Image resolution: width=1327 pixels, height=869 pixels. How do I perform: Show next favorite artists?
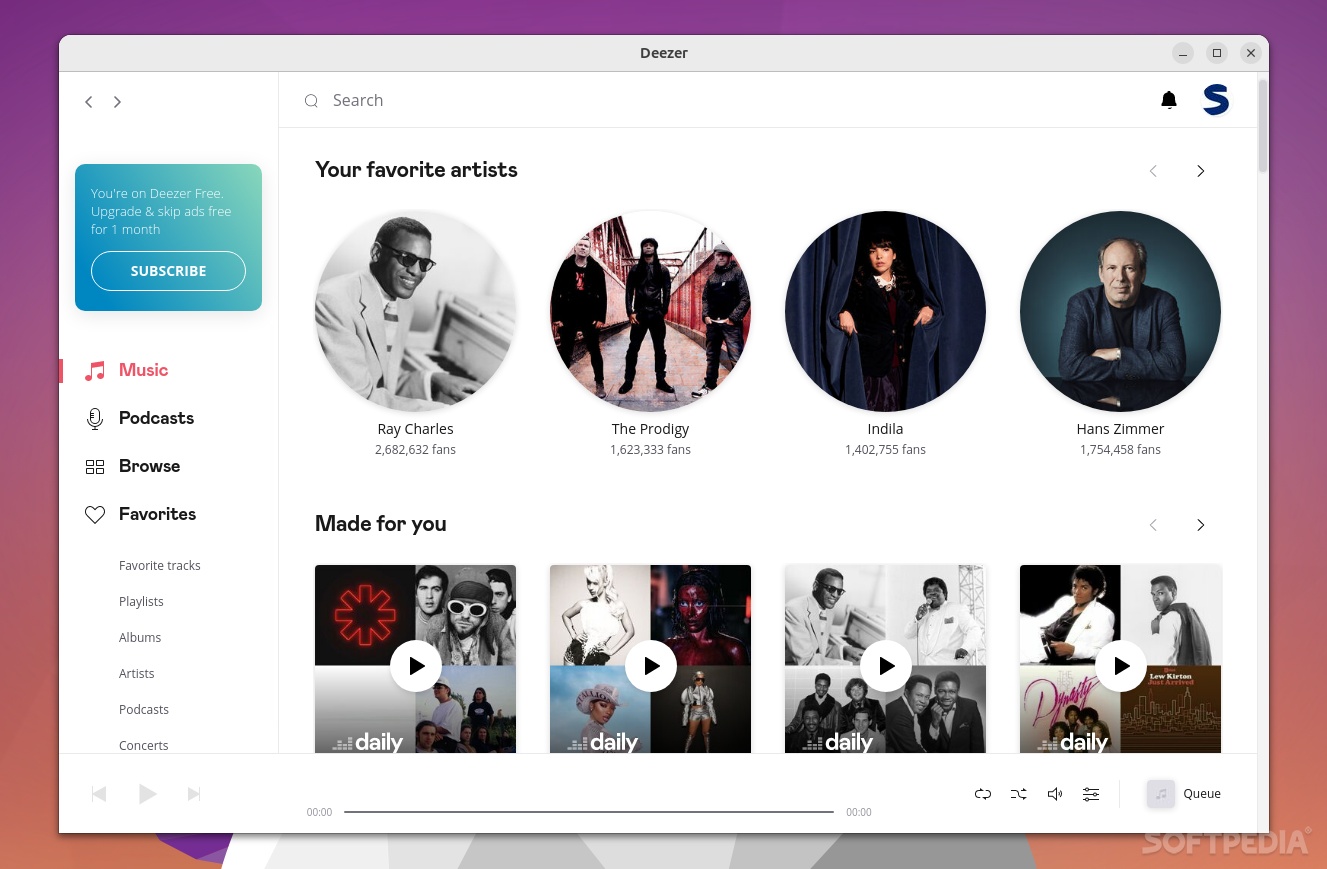1201,171
